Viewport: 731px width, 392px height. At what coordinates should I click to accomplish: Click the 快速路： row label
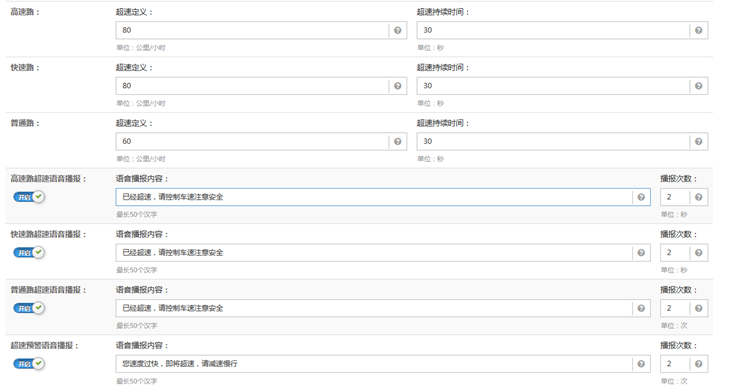pos(25,68)
